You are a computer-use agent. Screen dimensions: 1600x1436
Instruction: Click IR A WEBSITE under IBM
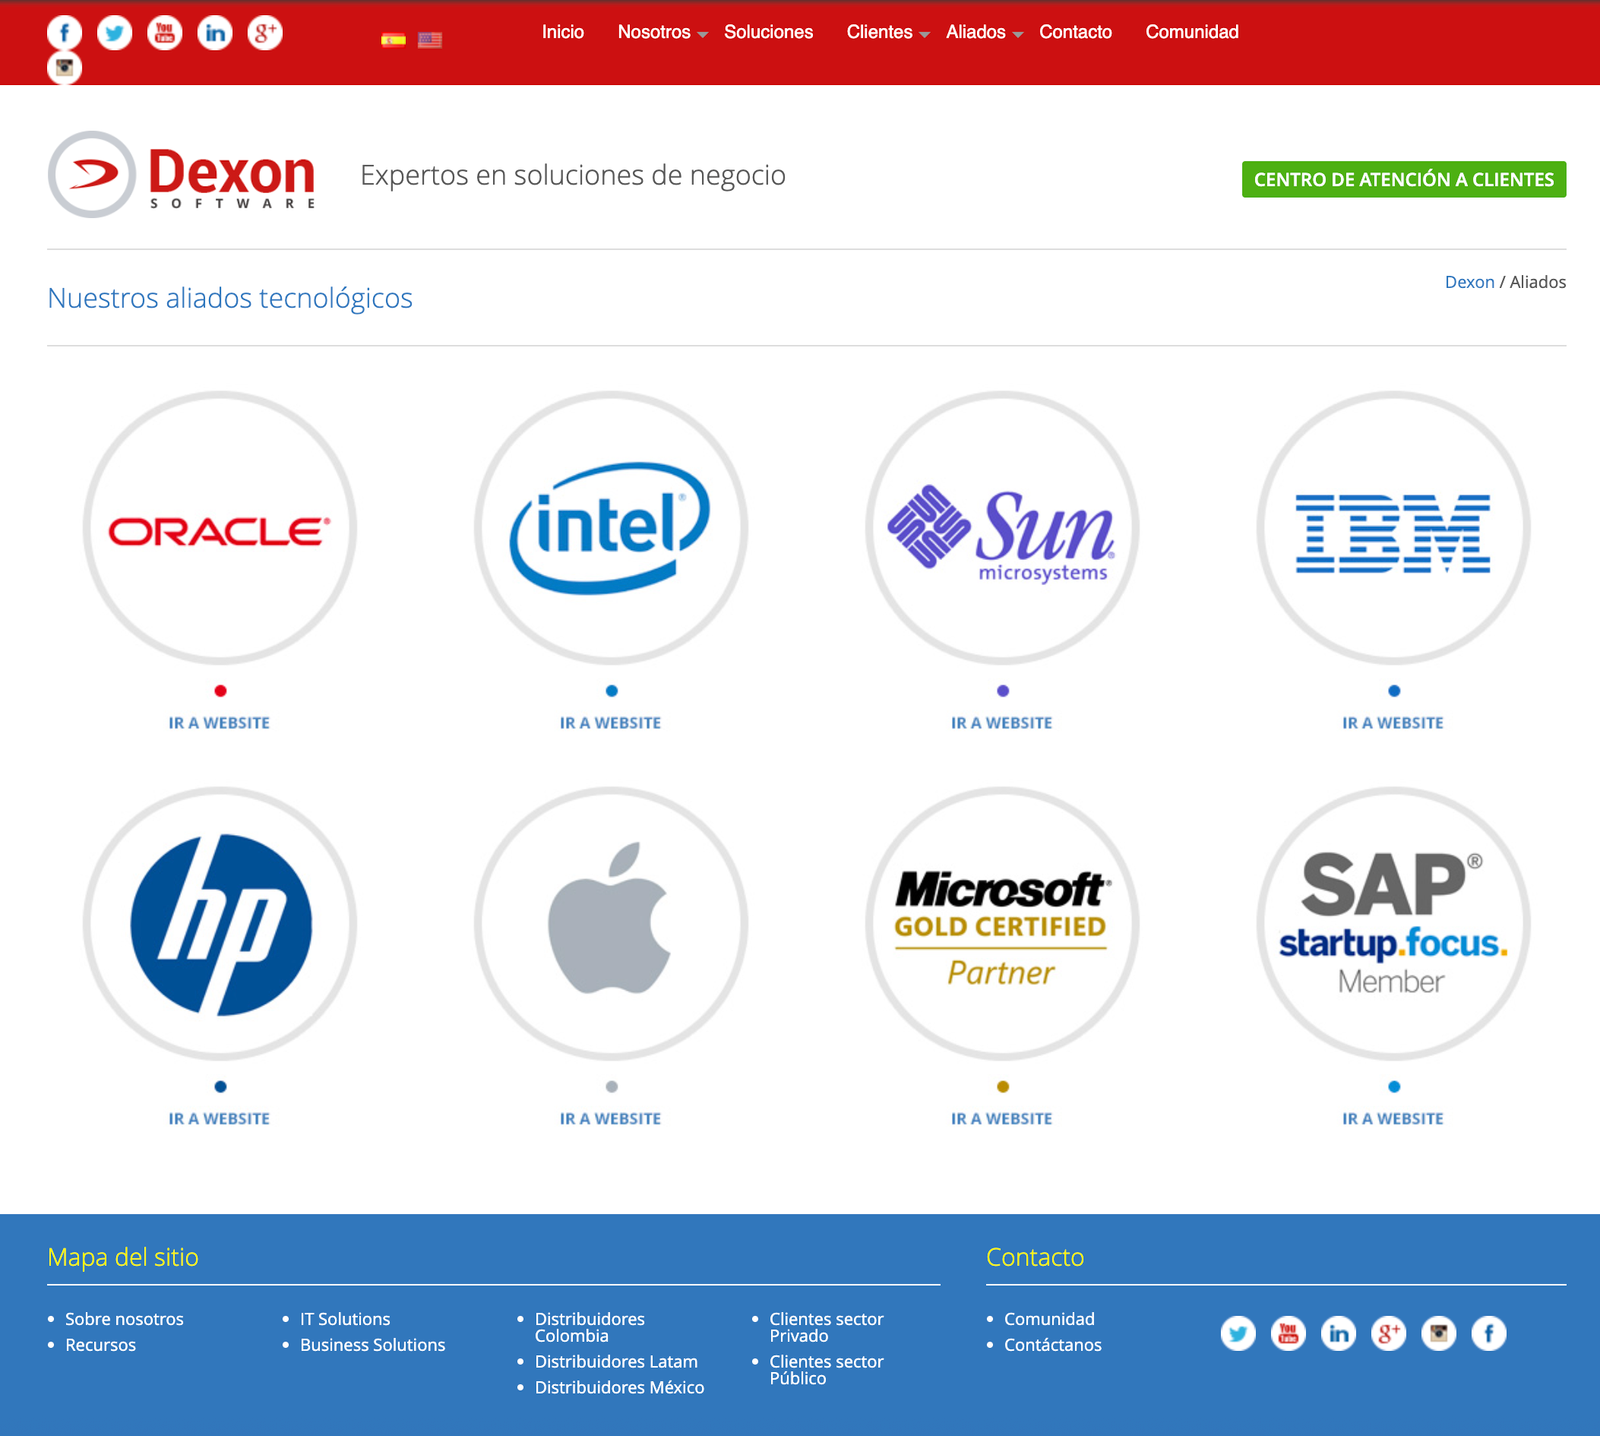(1393, 723)
